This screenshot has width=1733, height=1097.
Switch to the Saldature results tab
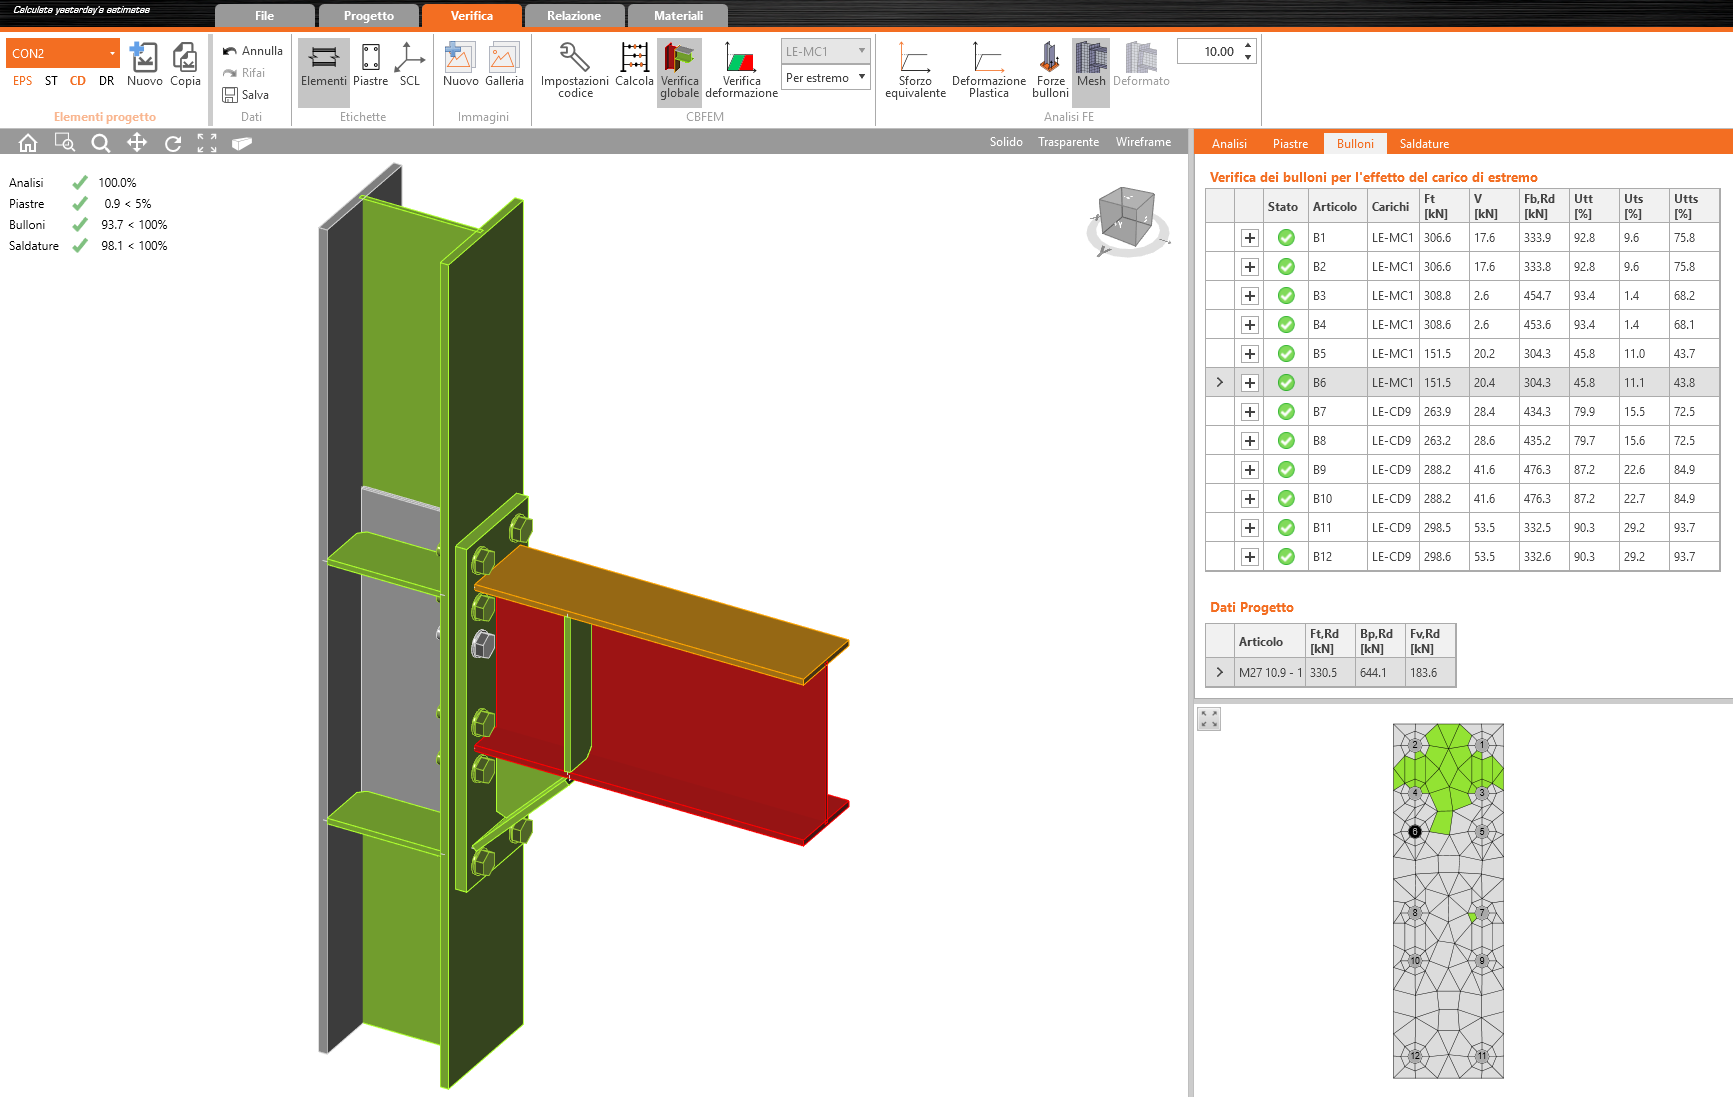click(x=1424, y=144)
